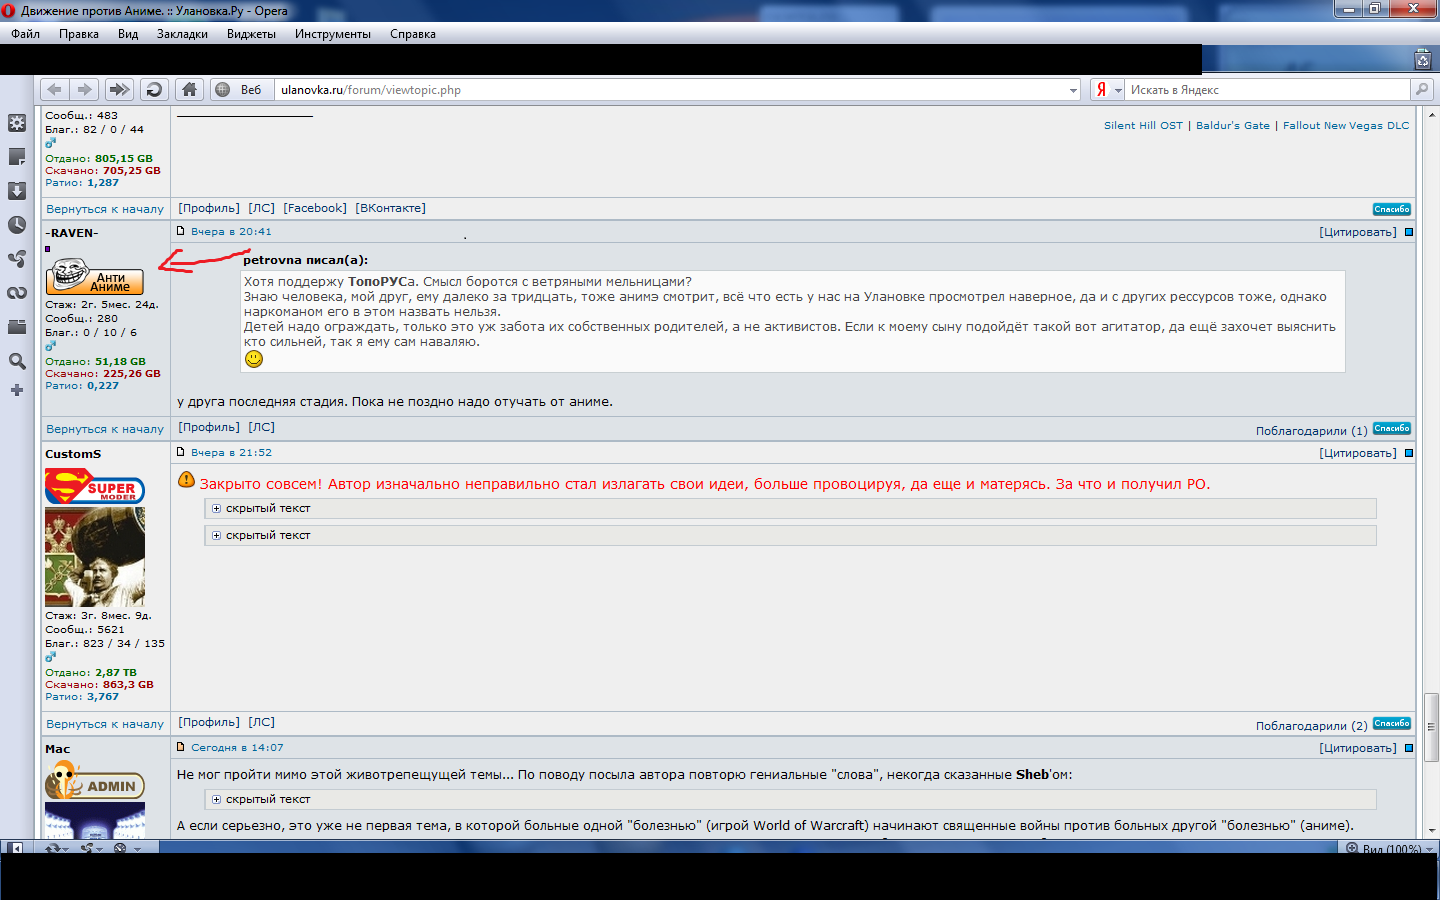Image resolution: width=1440 pixels, height=900 pixels.
Task: Click the -RAVEN- Анти Аниме rank badge
Action: click(x=95, y=277)
